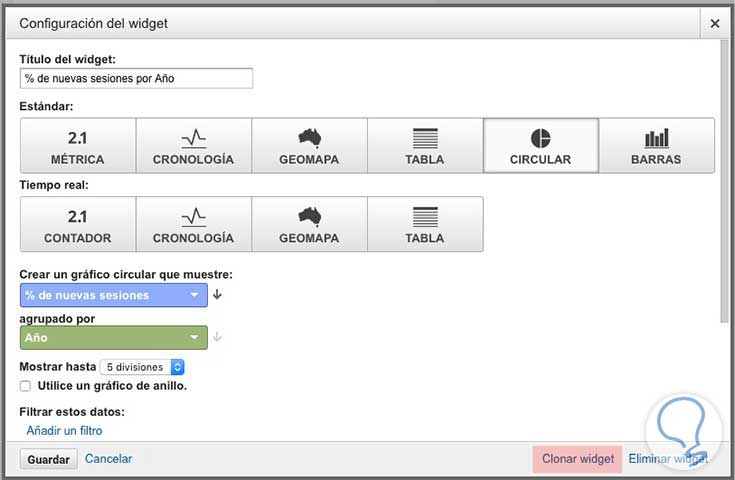
Task: Choose the real-time Cronología widget
Action: (193, 224)
